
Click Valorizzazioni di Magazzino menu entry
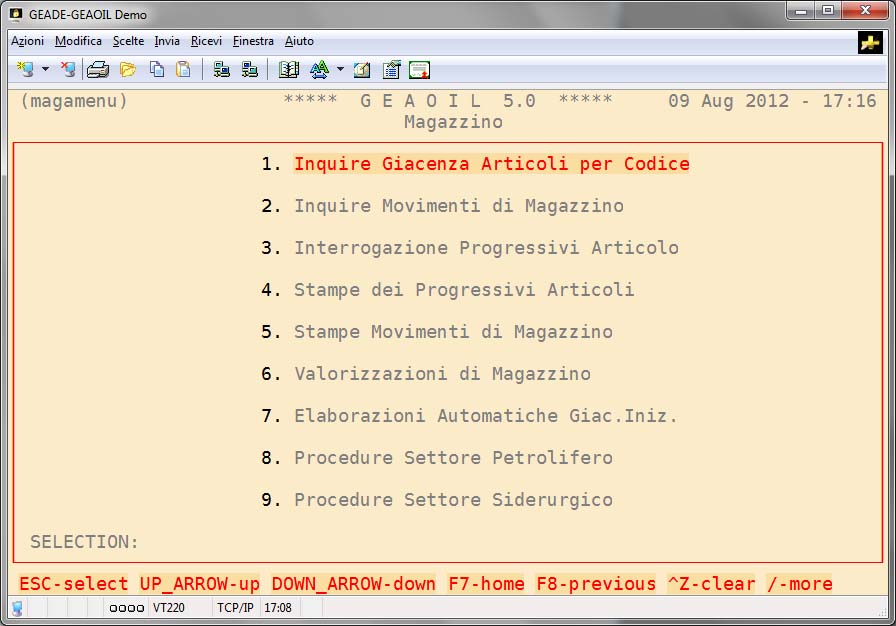coord(442,374)
